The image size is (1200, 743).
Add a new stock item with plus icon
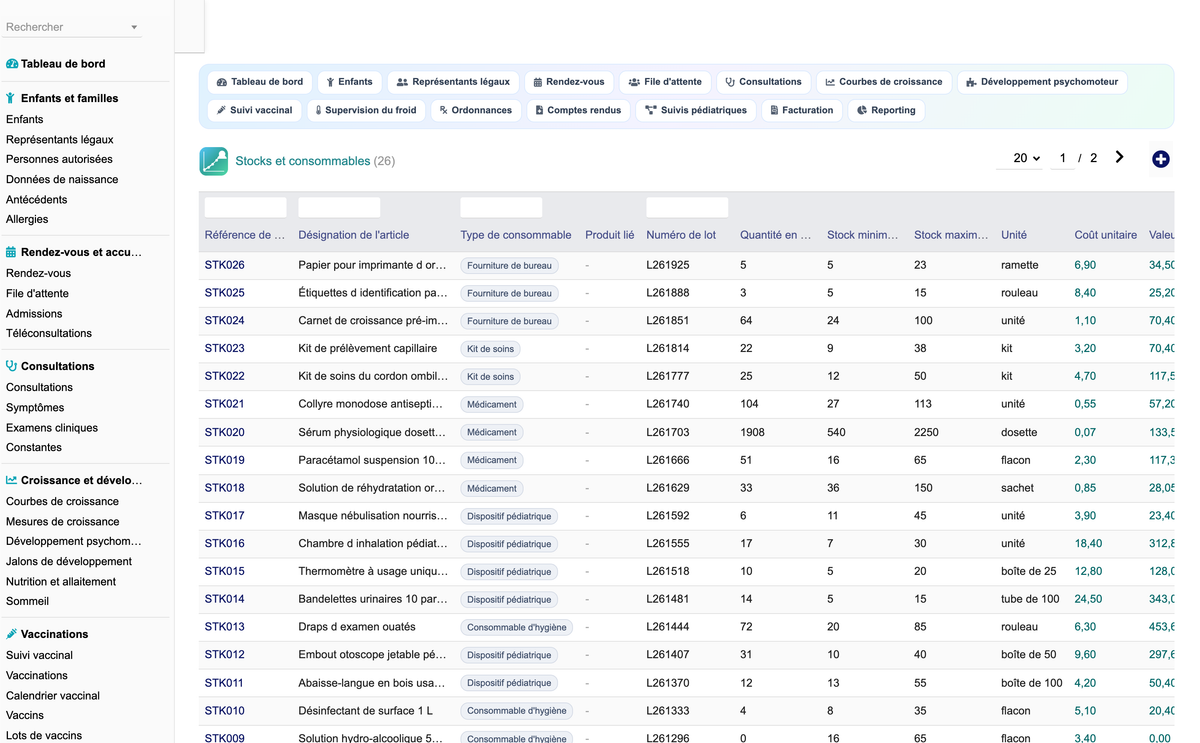pyautogui.click(x=1161, y=159)
